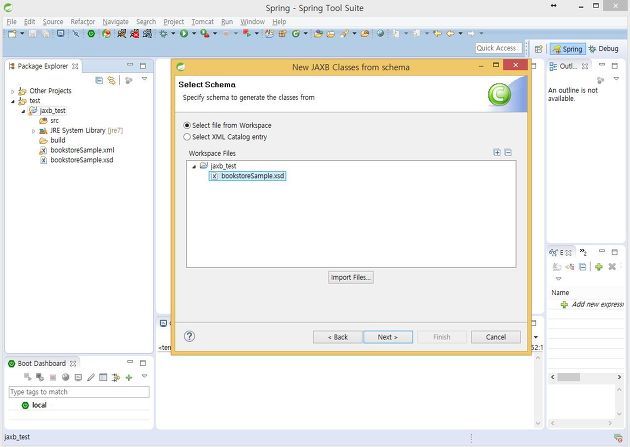Image resolution: width=630 pixels, height=447 pixels.
Task: Collapse the jaxb_test project in Package Explorer
Action: point(23,111)
